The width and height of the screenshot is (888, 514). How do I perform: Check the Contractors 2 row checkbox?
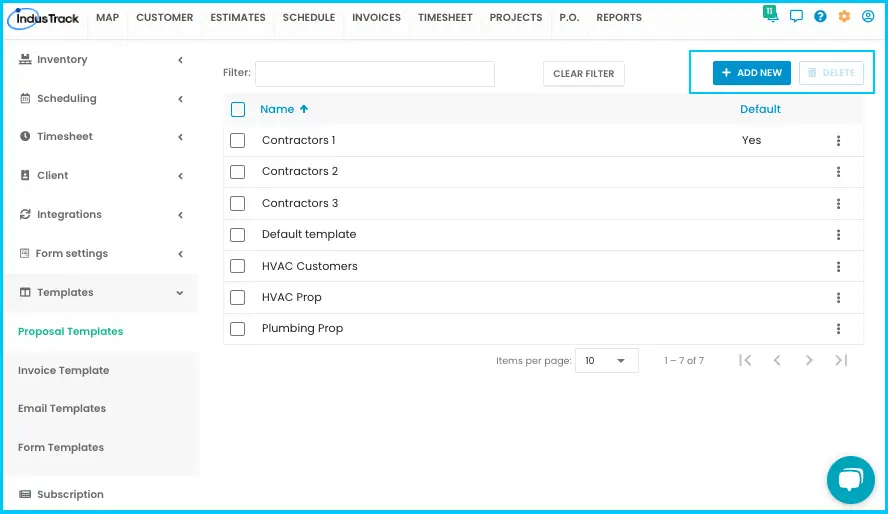tap(237, 172)
